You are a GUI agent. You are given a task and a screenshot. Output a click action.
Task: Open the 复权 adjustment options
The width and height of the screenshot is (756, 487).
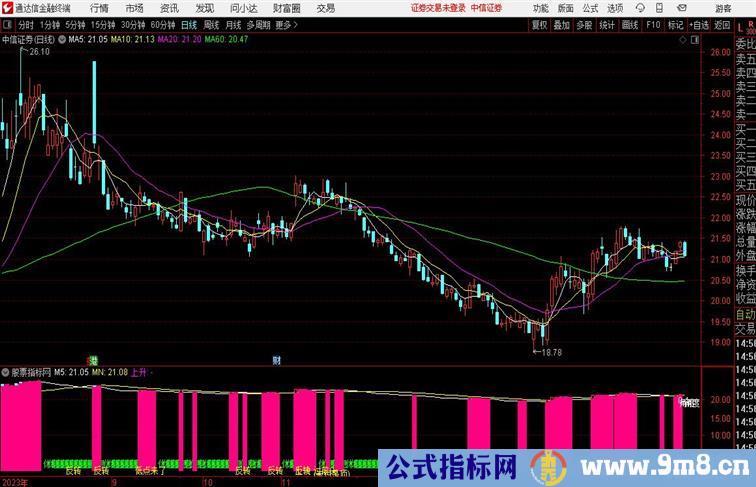540,25
